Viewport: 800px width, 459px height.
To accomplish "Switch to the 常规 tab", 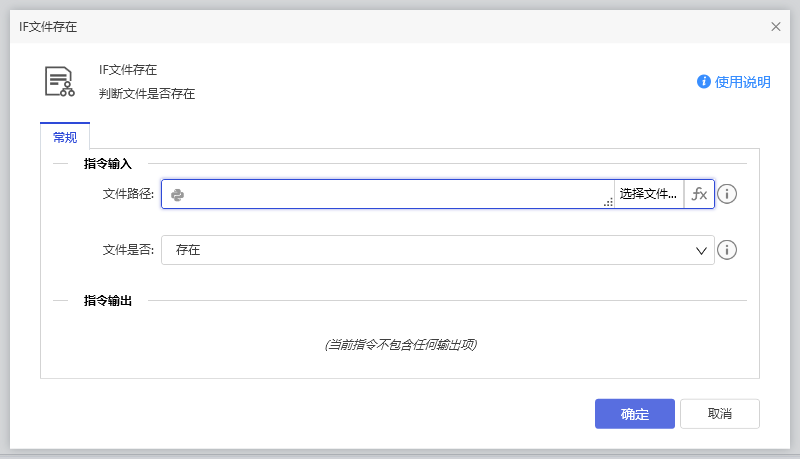I will pyautogui.click(x=65, y=137).
